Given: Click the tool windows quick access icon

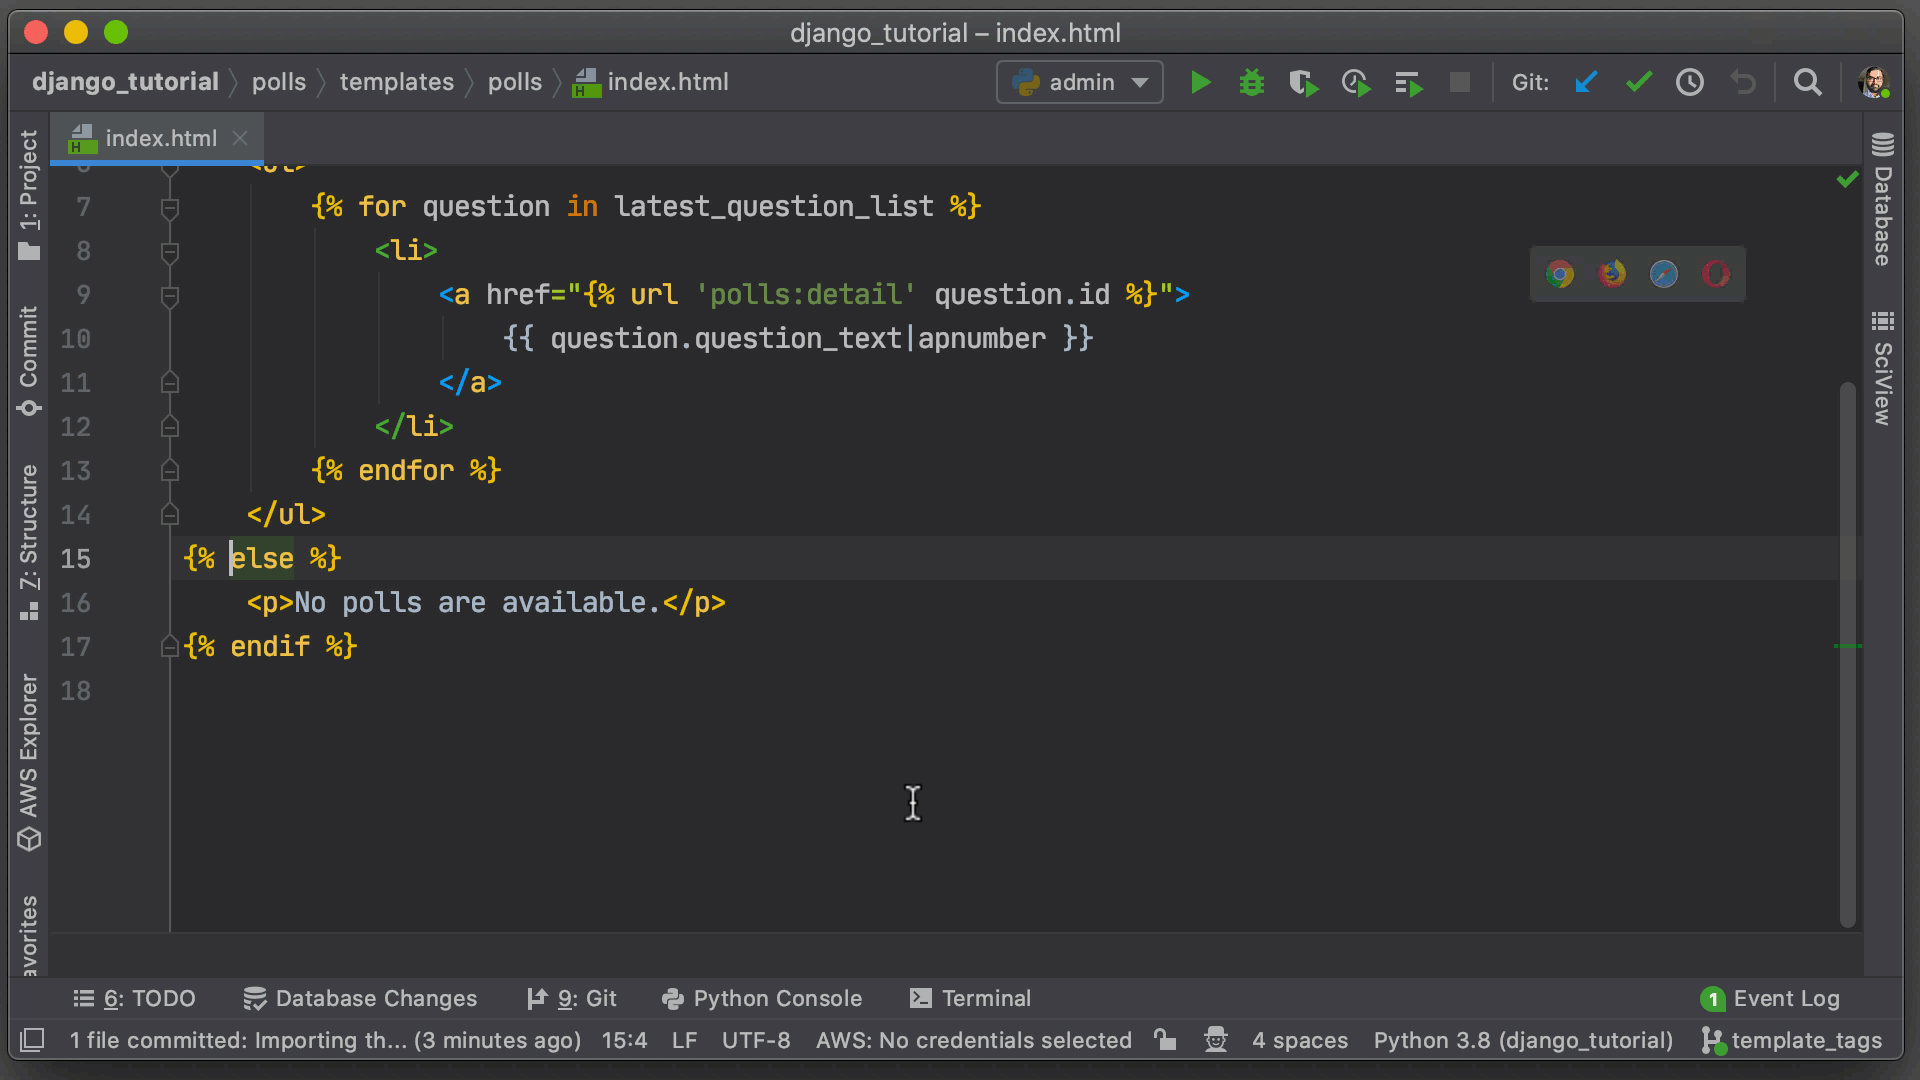Looking at the screenshot, I should 32,1040.
